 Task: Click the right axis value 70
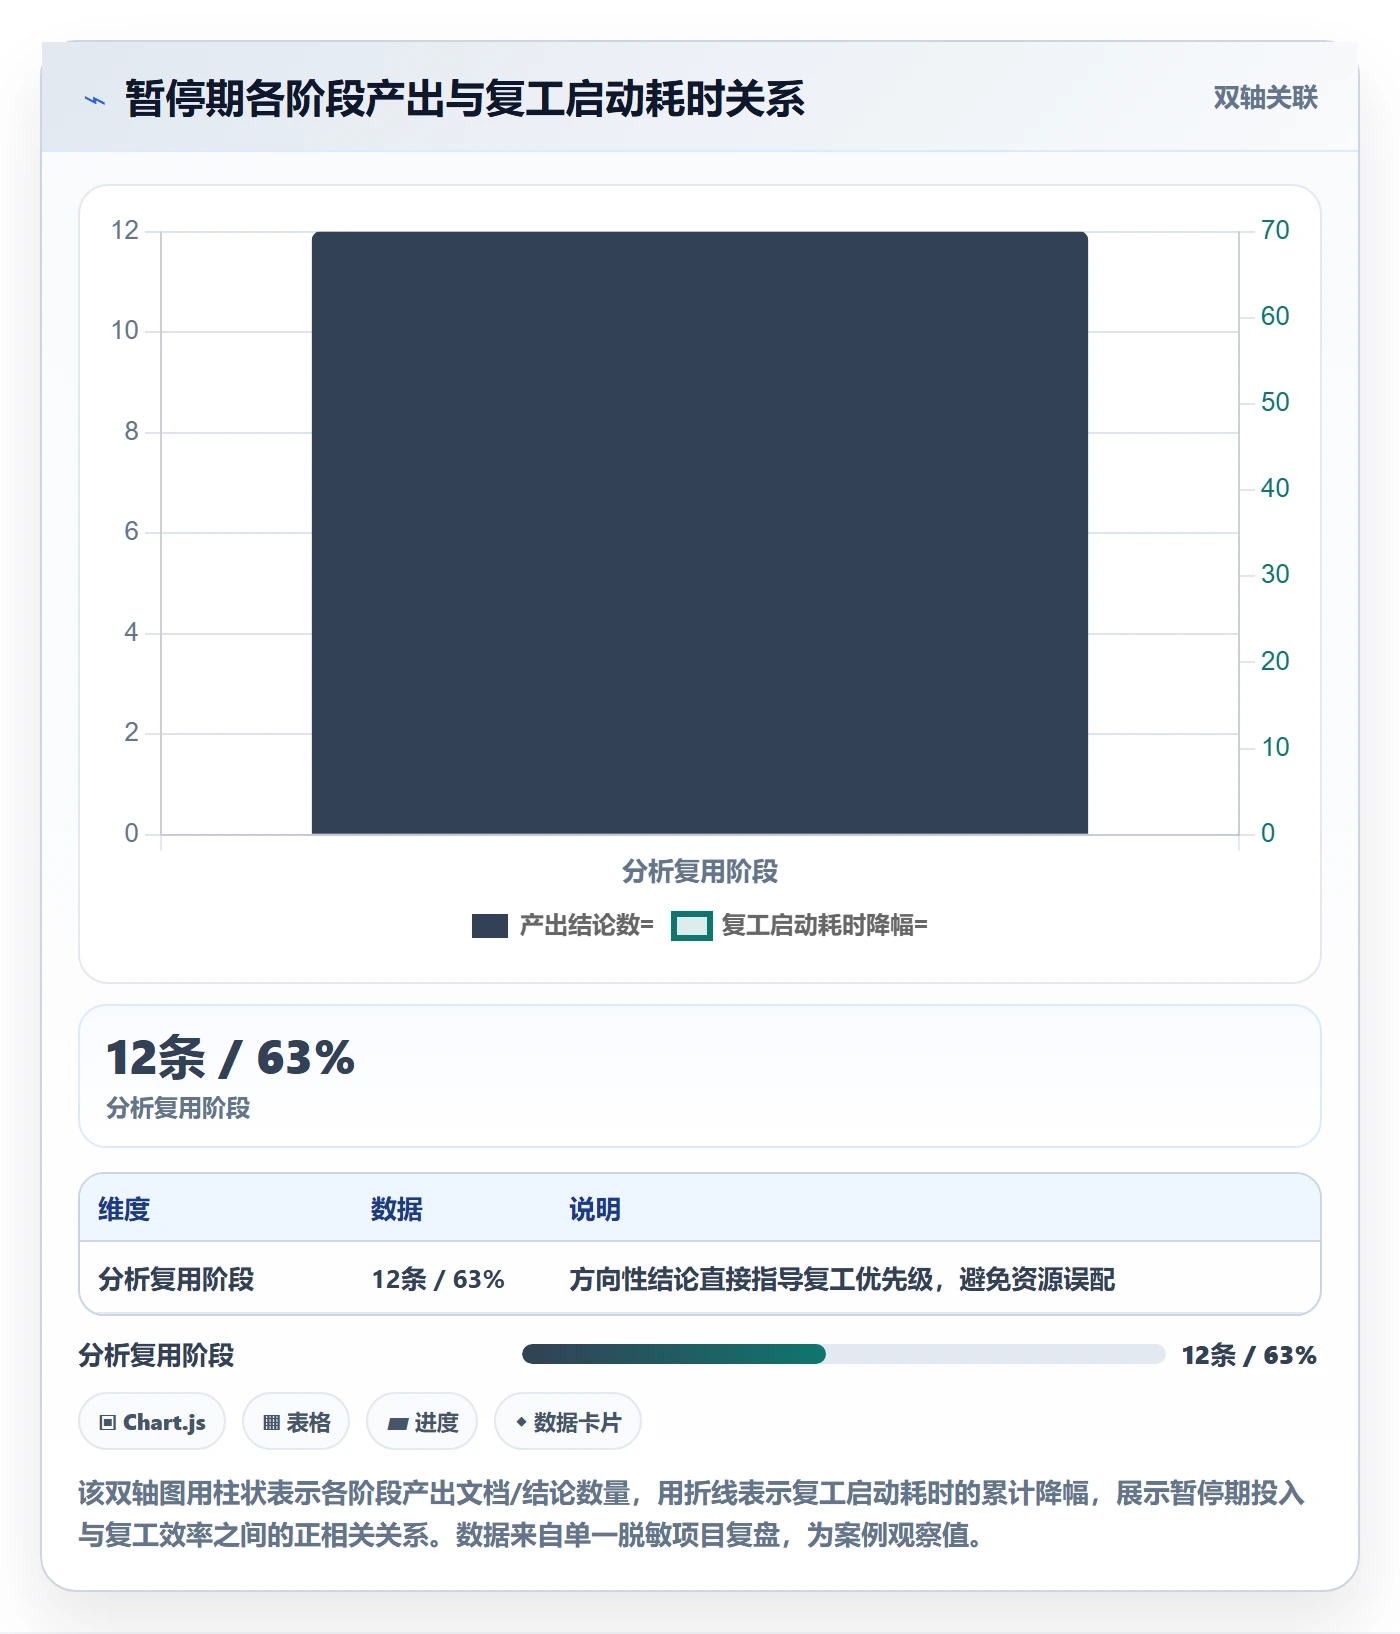click(x=1275, y=231)
